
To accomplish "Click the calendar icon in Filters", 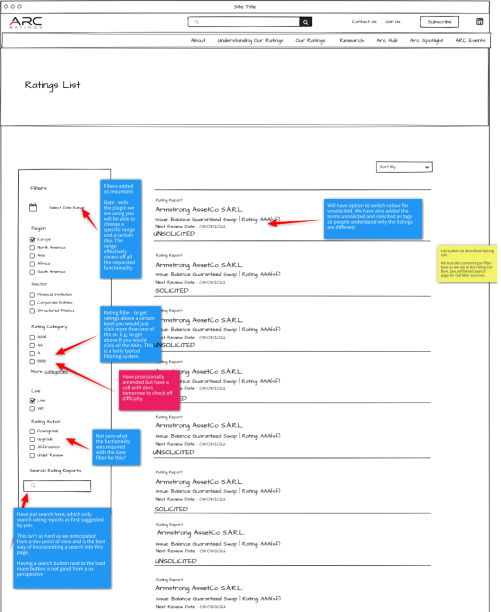I will (33, 207).
